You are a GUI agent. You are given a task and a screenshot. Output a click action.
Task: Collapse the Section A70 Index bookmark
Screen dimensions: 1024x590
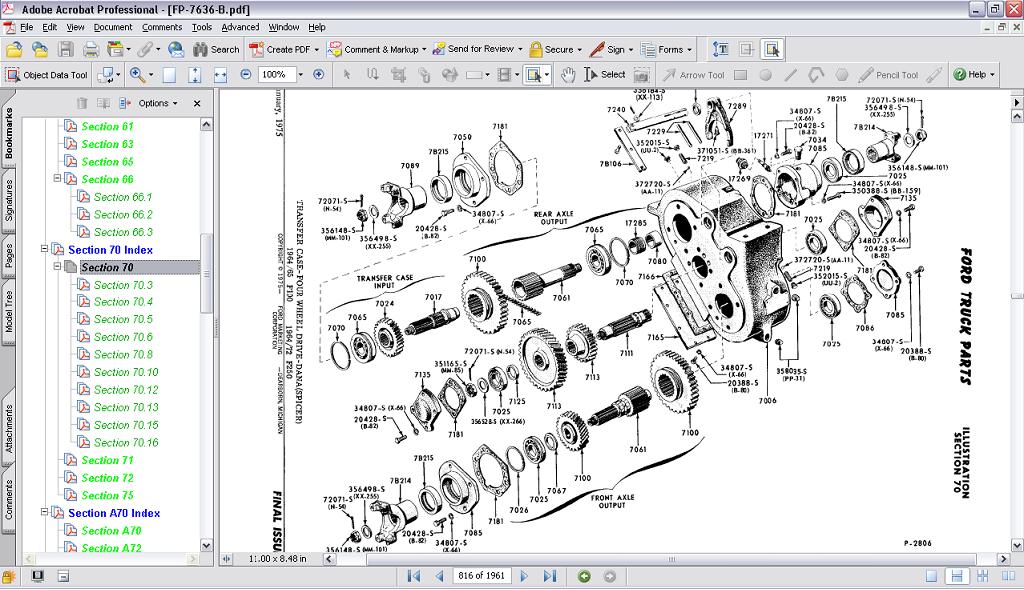(44, 512)
